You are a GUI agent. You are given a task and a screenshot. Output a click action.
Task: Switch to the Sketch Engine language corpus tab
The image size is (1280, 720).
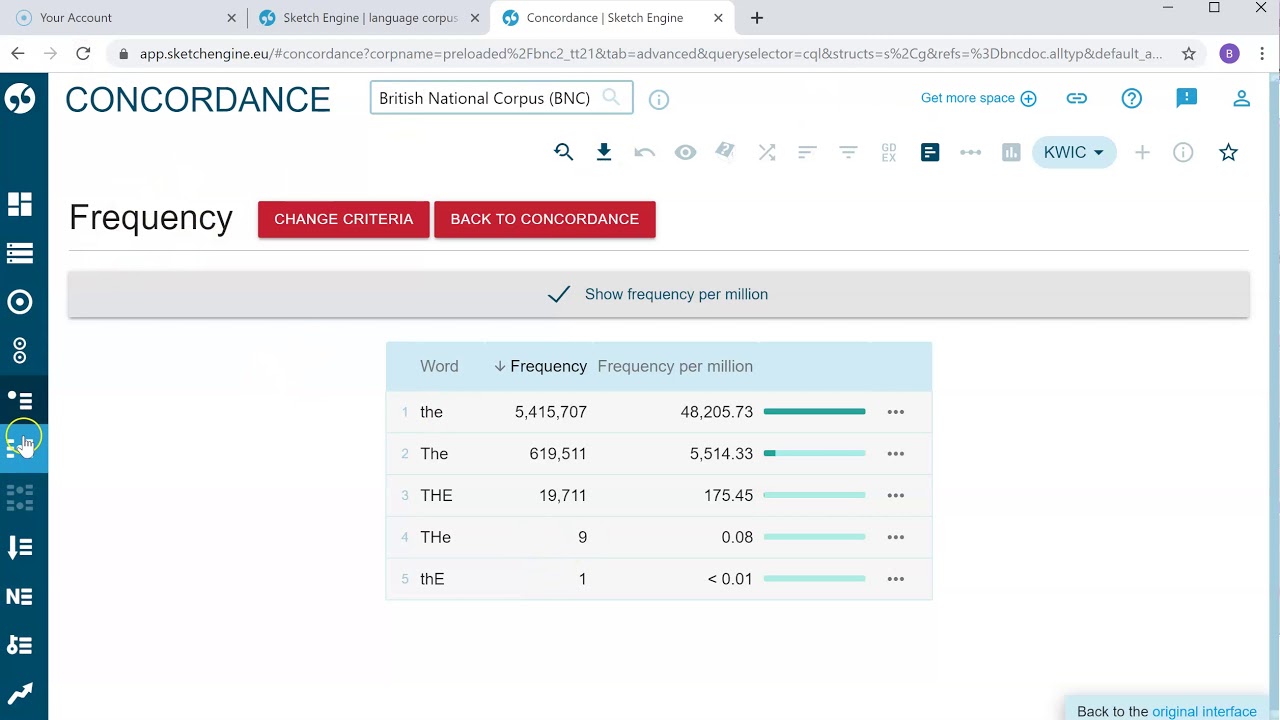pyautogui.click(x=368, y=18)
